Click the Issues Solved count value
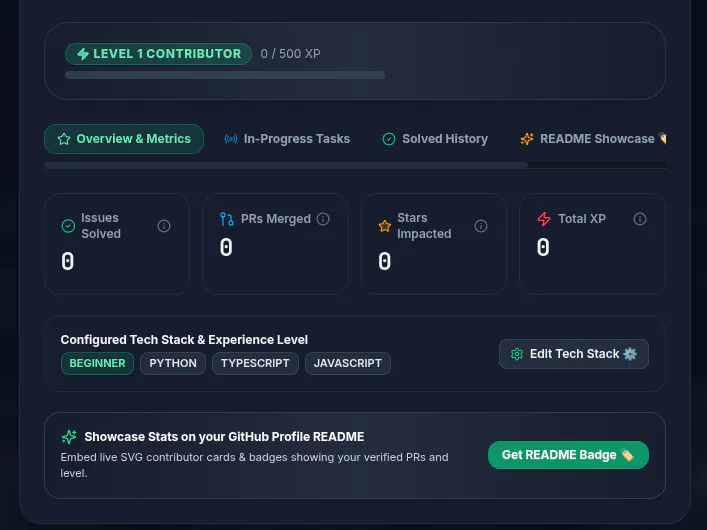Image resolution: width=707 pixels, height=530 pixels. coord(68,262)
